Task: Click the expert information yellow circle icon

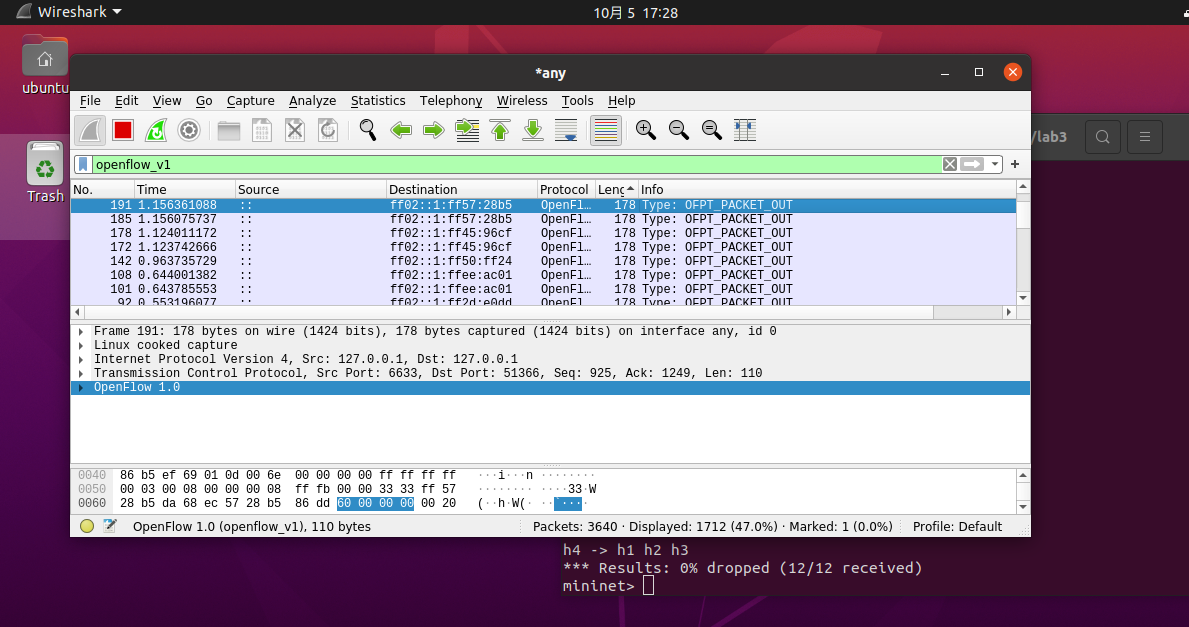Action: (x=87, y=526)
